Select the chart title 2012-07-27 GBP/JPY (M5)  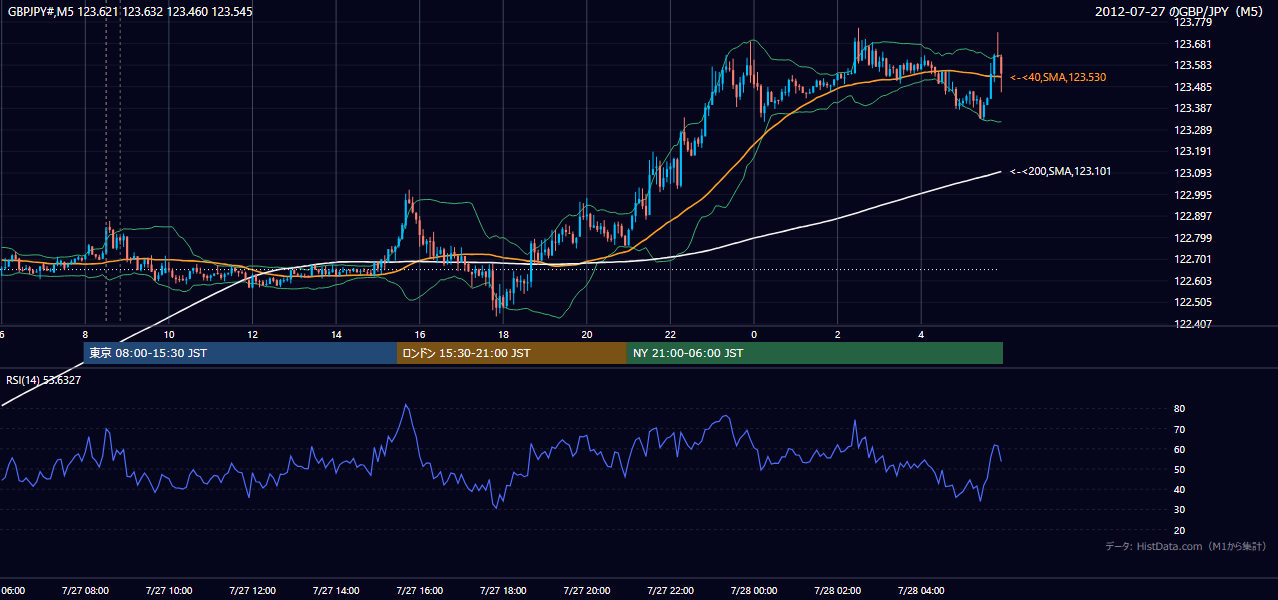[x=1180, y=12]
